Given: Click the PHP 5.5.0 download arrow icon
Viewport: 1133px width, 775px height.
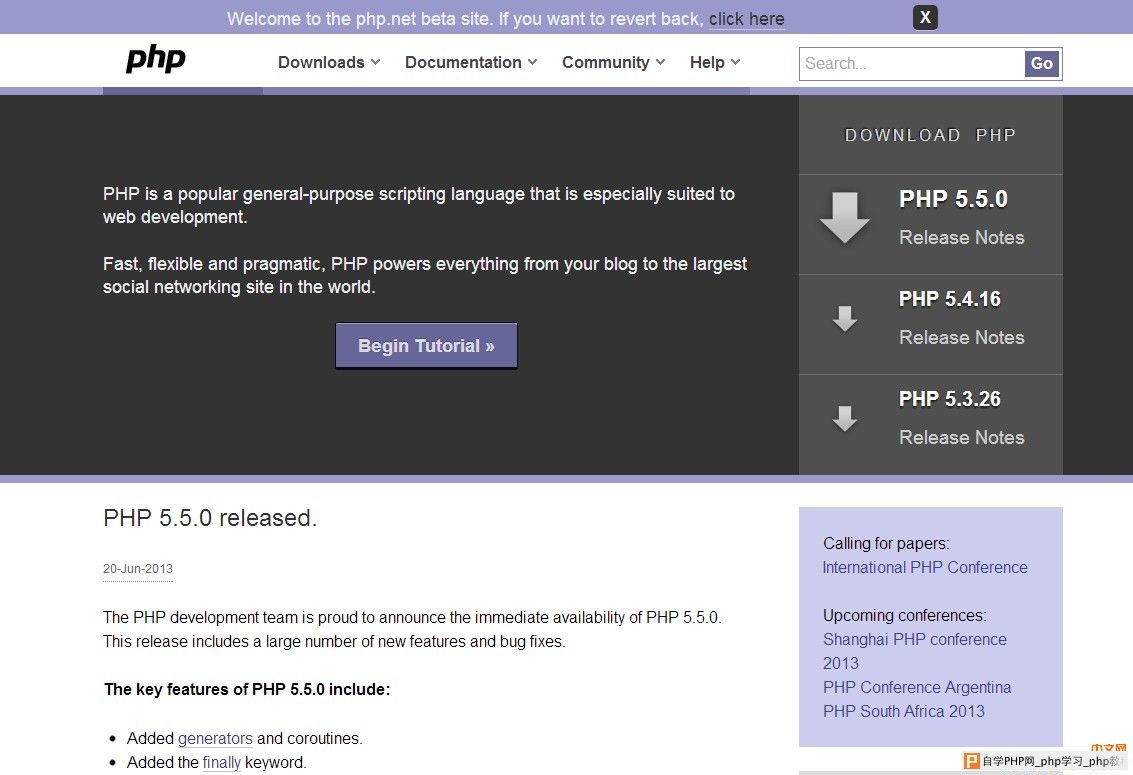Looking at the screenshot, I should [845, 217].
